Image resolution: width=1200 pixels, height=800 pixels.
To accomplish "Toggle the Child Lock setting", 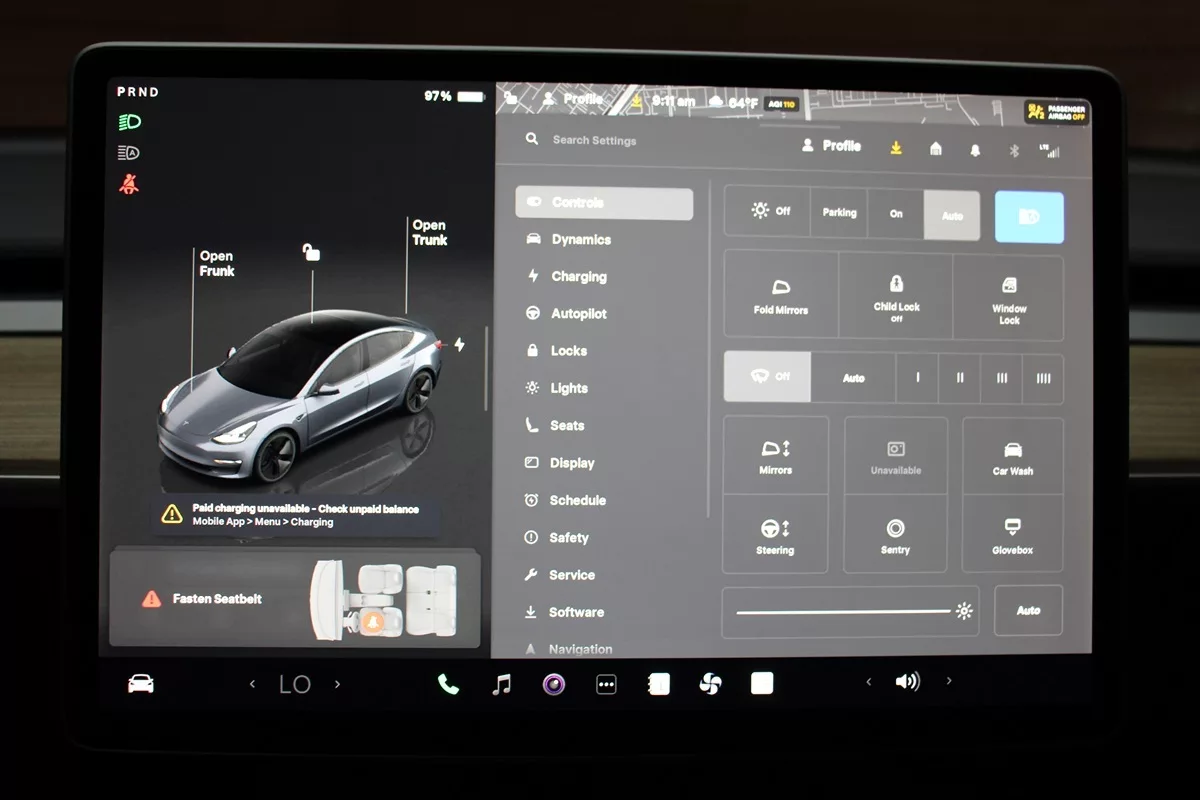I will (896, 296).
